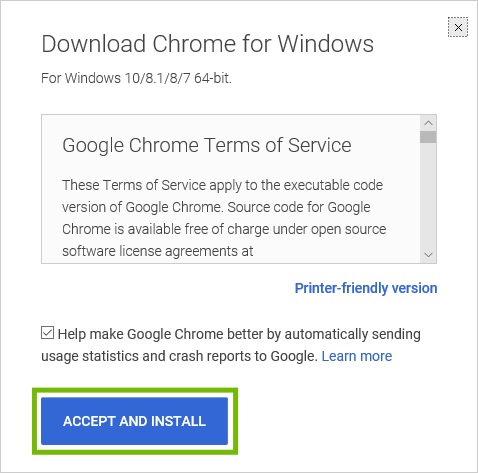Click the empty scrollbar track below the thumb
Screen dimensions: 478x473
(428, 195)
